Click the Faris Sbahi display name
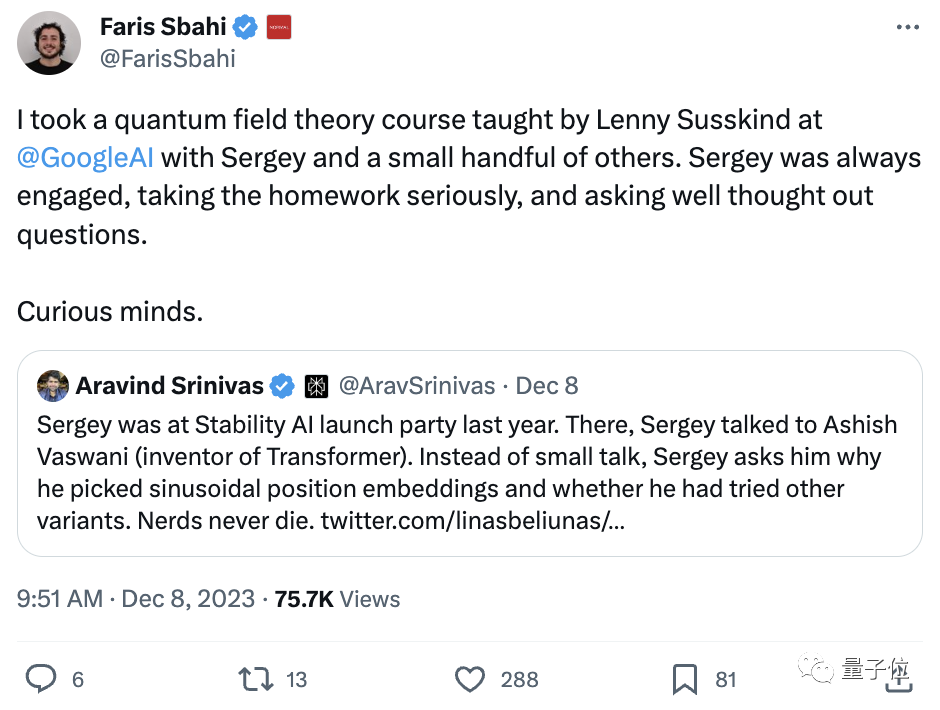This screenshot has width=940, height=710. pos(163,27)
